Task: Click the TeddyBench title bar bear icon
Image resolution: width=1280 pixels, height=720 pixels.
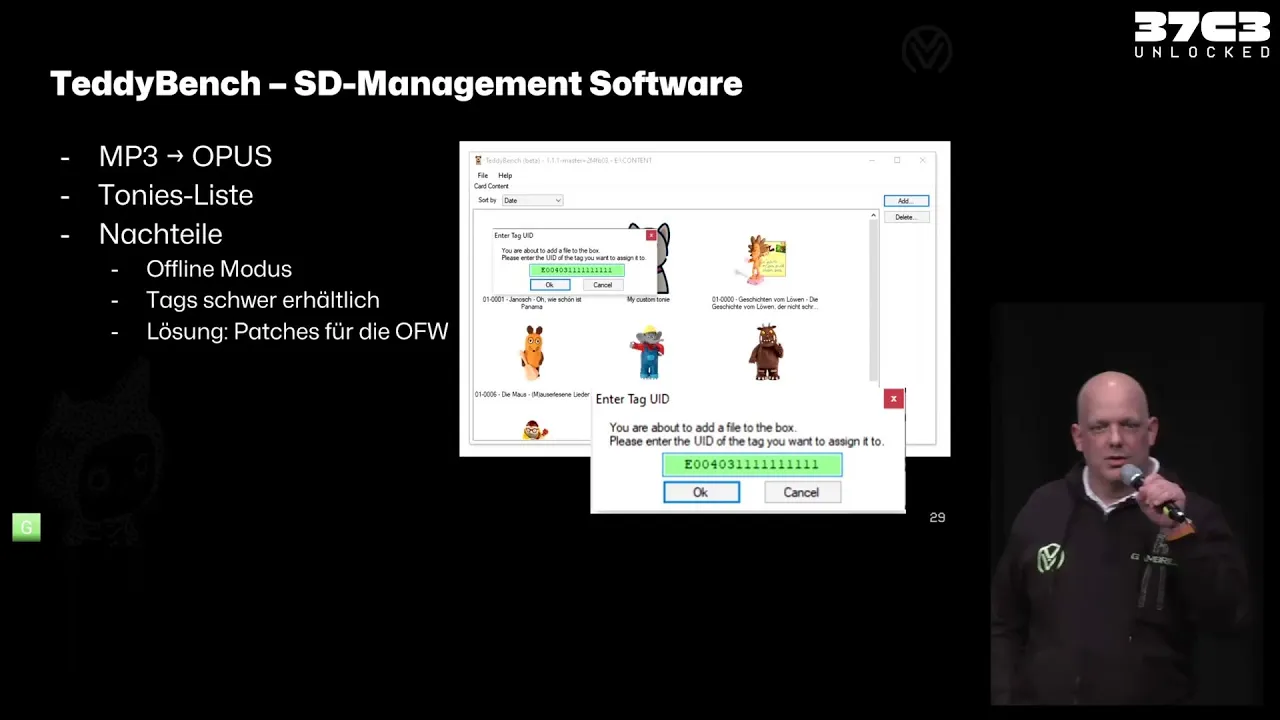Action: point(478,160)
